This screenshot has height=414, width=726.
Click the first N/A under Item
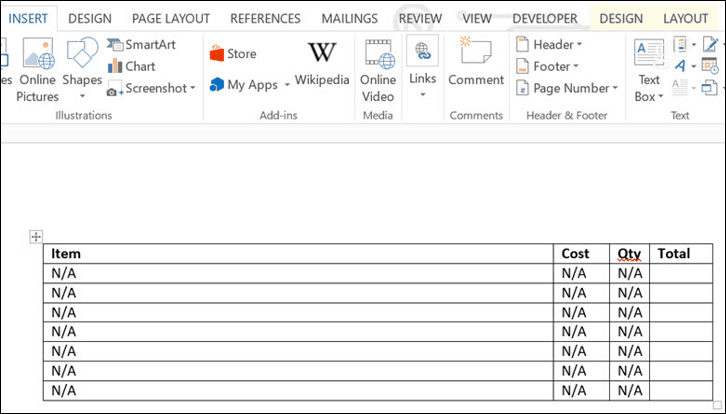click(63, 273)
